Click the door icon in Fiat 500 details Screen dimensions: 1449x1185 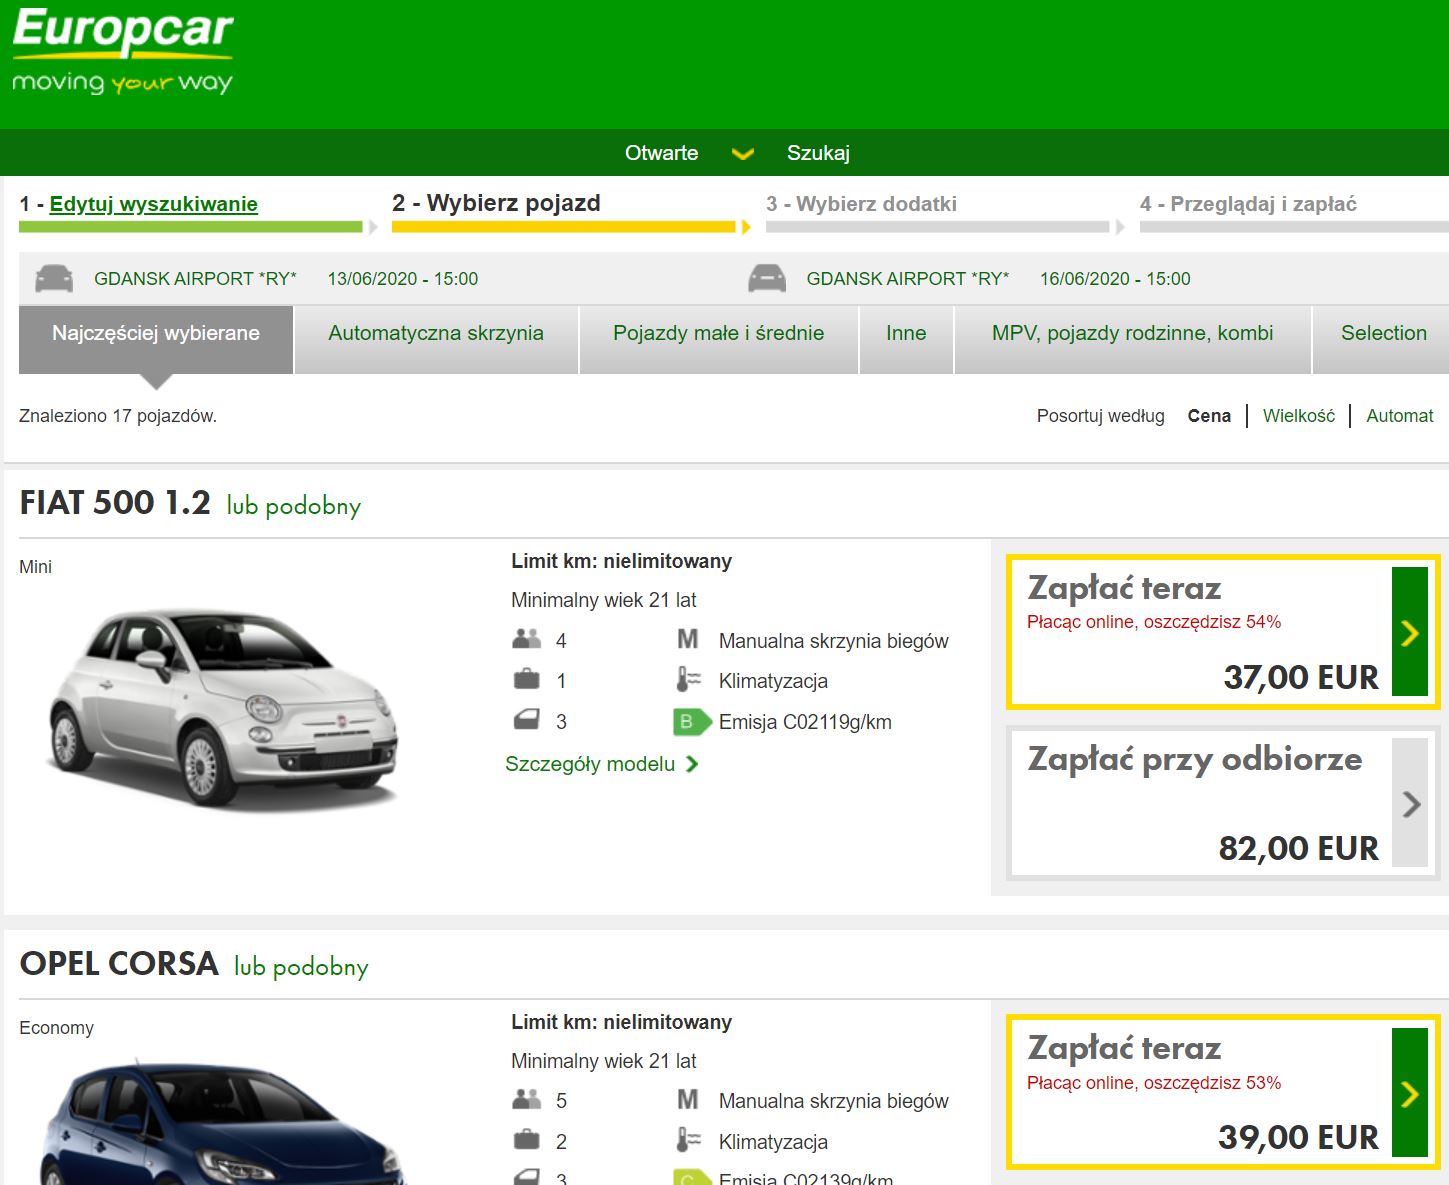point(526,720)
